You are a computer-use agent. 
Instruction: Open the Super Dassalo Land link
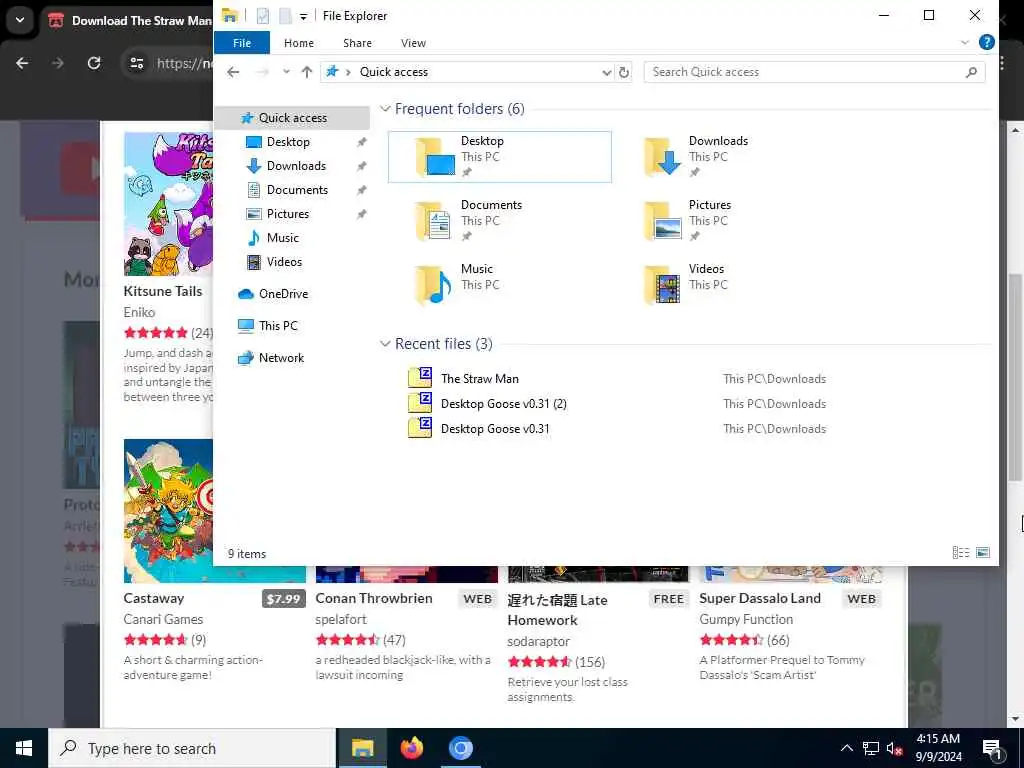click(760, 598)
